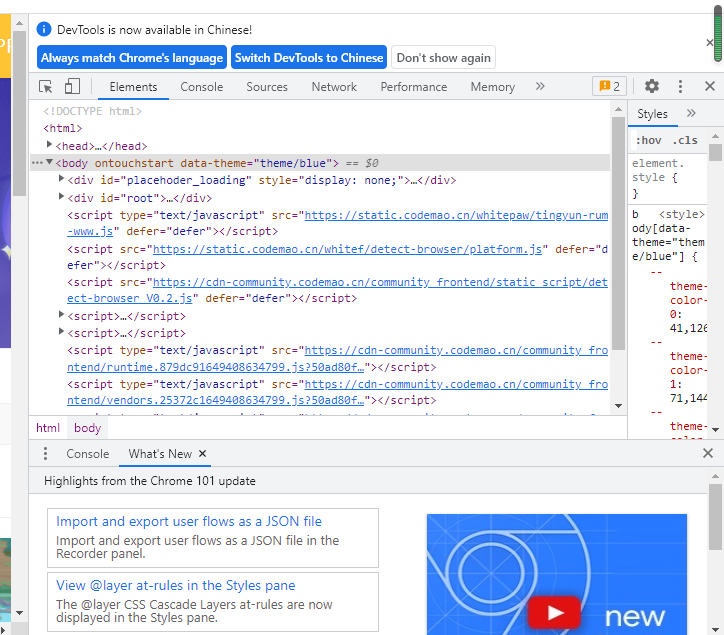
Task: Open the platform.js script link
Action: click(347, 249)
